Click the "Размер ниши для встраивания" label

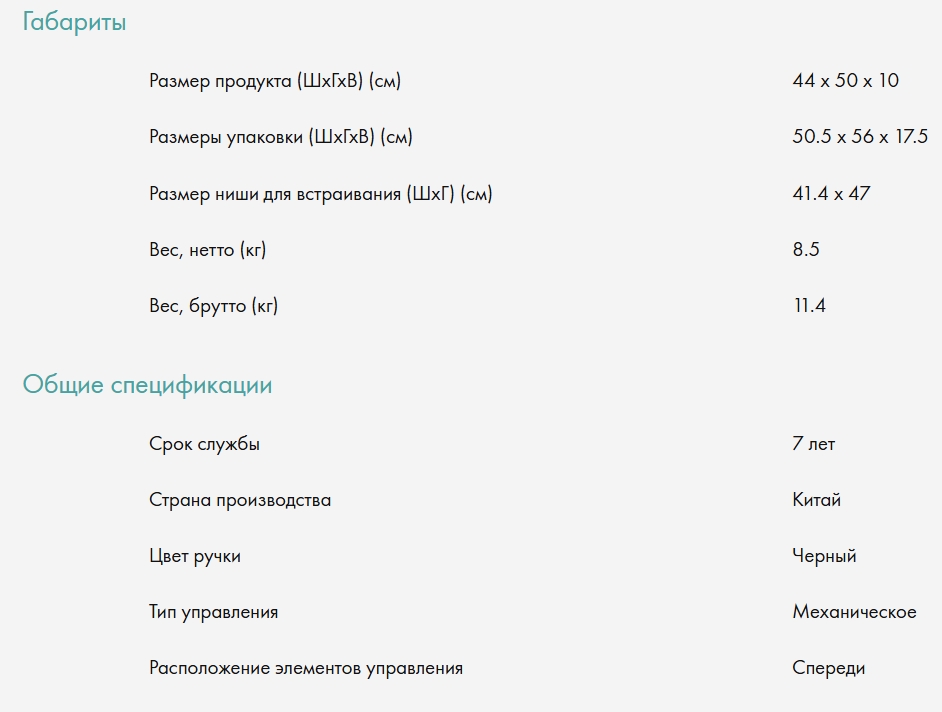click(x=320, y=193)
